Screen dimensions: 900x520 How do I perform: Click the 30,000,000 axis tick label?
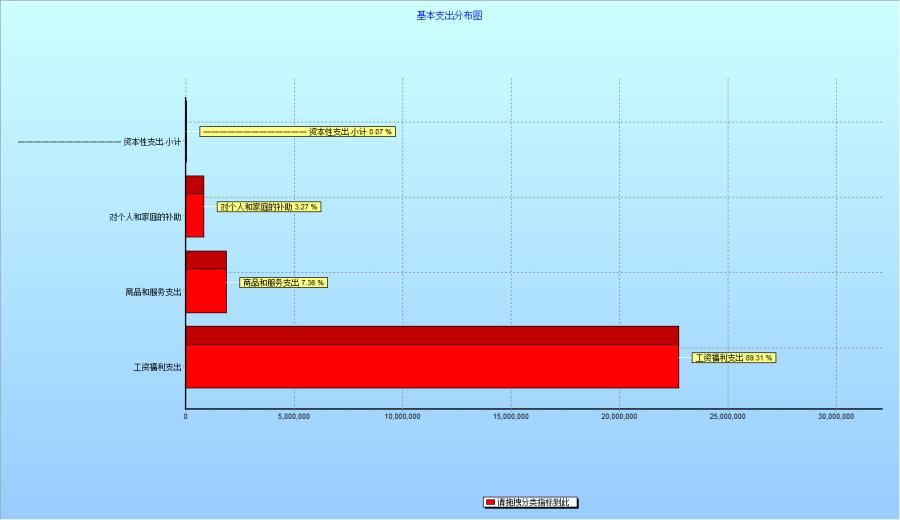836,416
